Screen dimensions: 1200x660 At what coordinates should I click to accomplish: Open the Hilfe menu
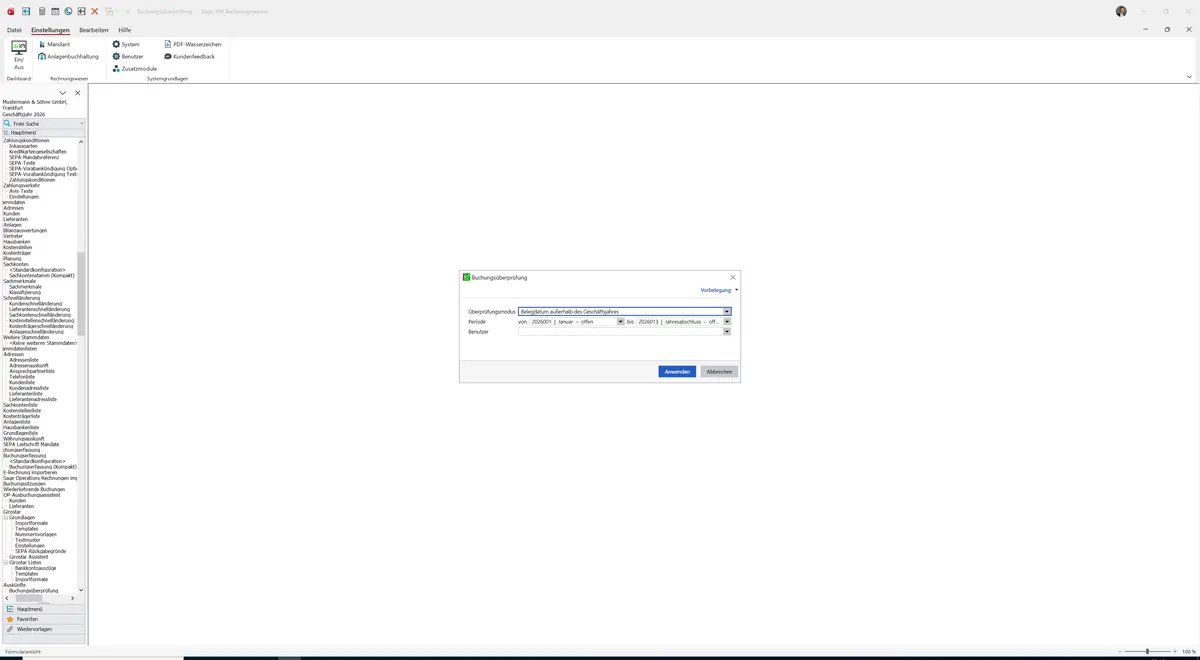(125, 30)
